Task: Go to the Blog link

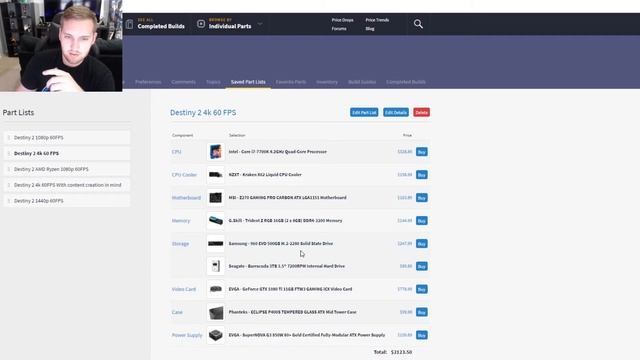Action: coord(370,29)
